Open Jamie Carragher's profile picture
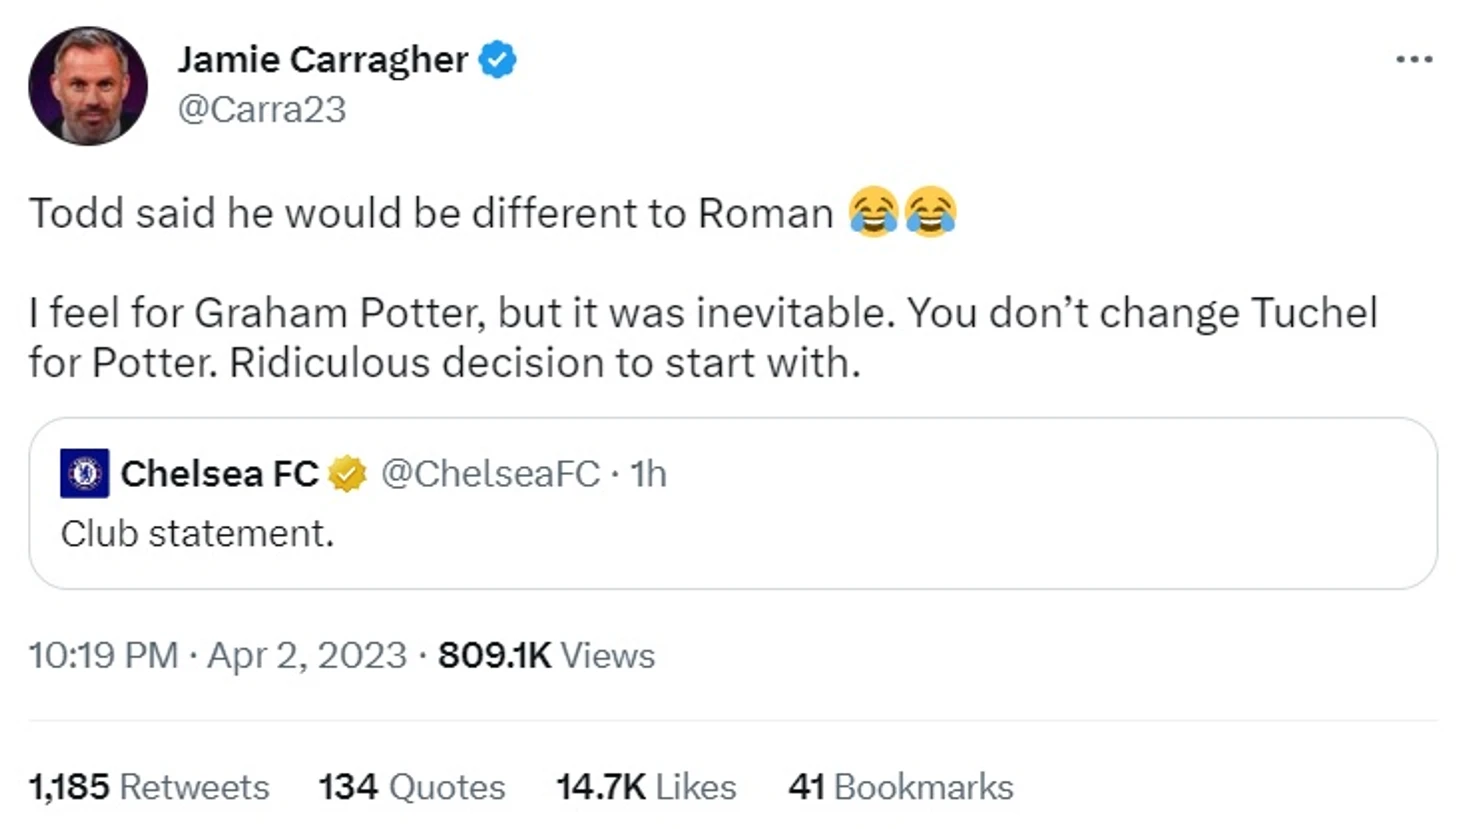Viewport: 1460px width, 829px height. pos(88,86)
